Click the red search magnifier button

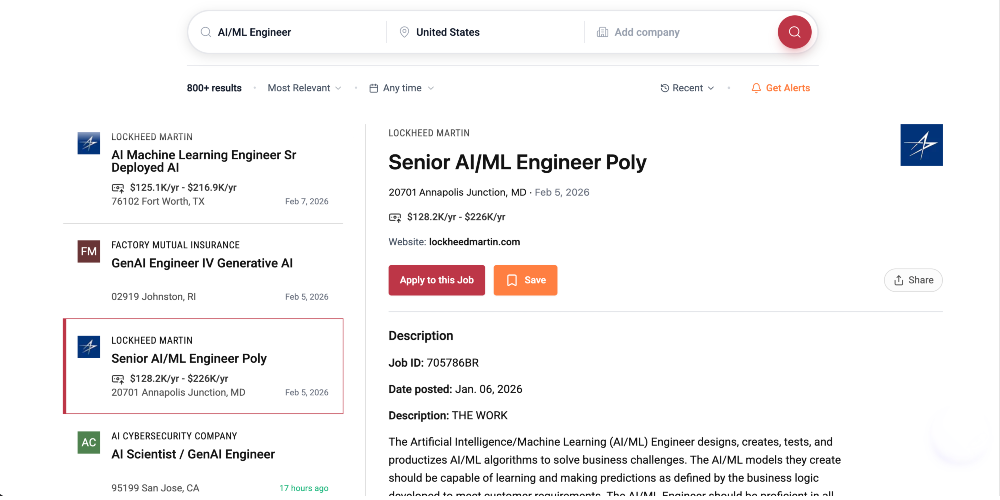(x=794, y=32)
